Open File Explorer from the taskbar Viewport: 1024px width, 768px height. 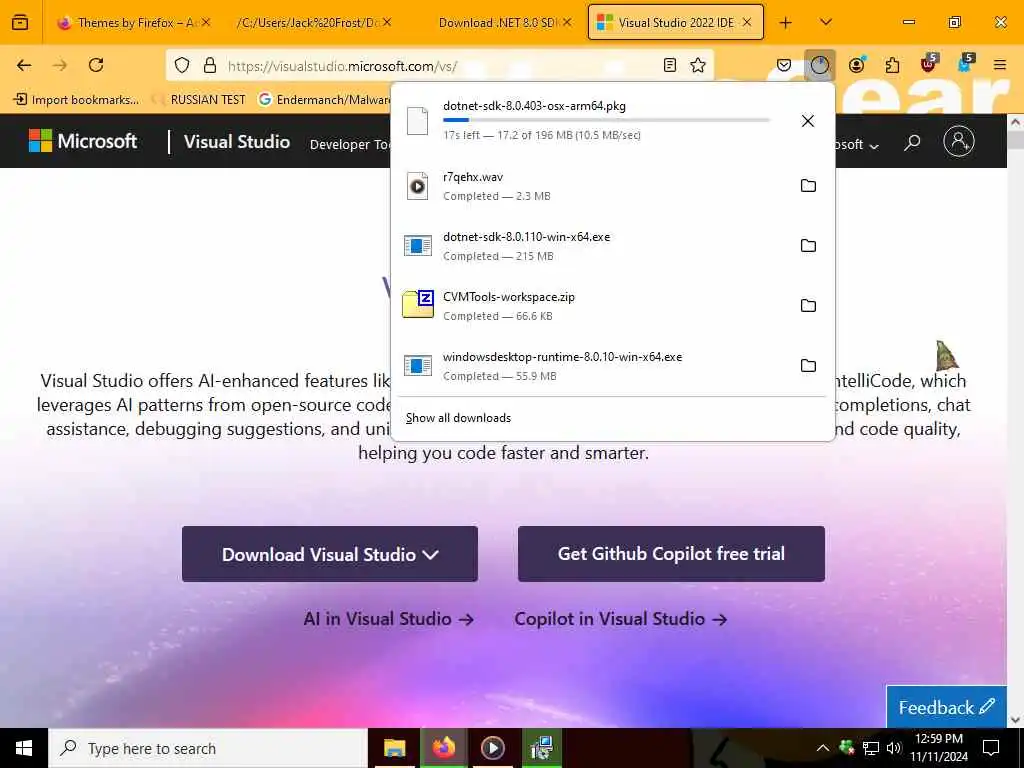point(394,748)
